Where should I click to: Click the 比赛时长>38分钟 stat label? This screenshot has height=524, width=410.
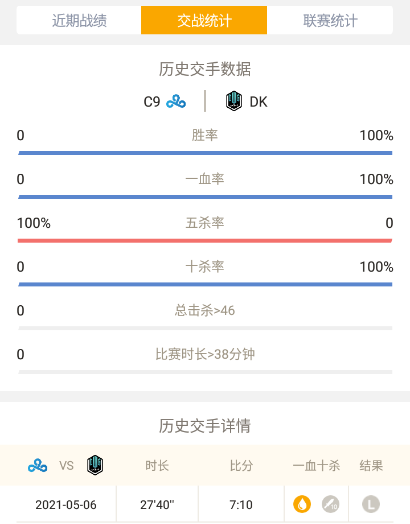coord(205,354)
